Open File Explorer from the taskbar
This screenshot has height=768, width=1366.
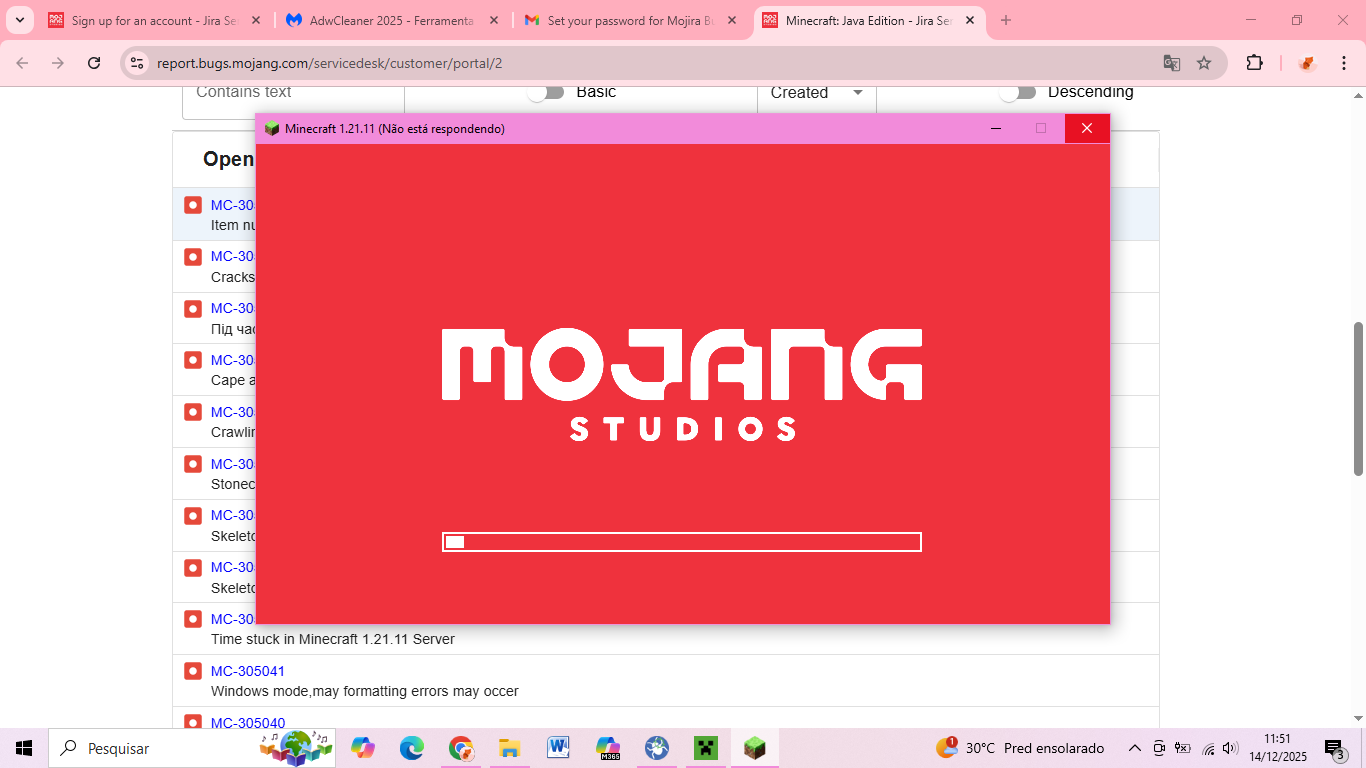pos(510,748)
